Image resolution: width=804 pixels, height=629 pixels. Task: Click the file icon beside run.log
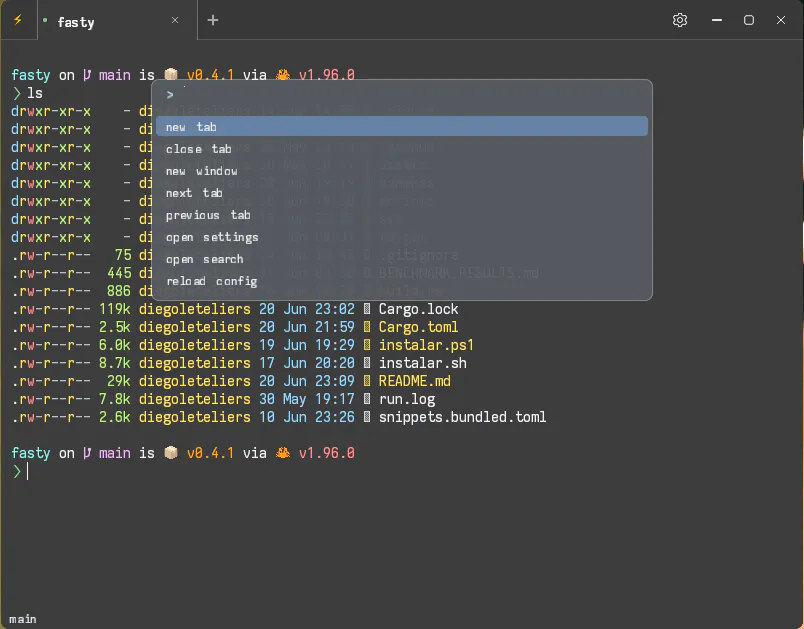pyautogui.click(x=367, y=399)
